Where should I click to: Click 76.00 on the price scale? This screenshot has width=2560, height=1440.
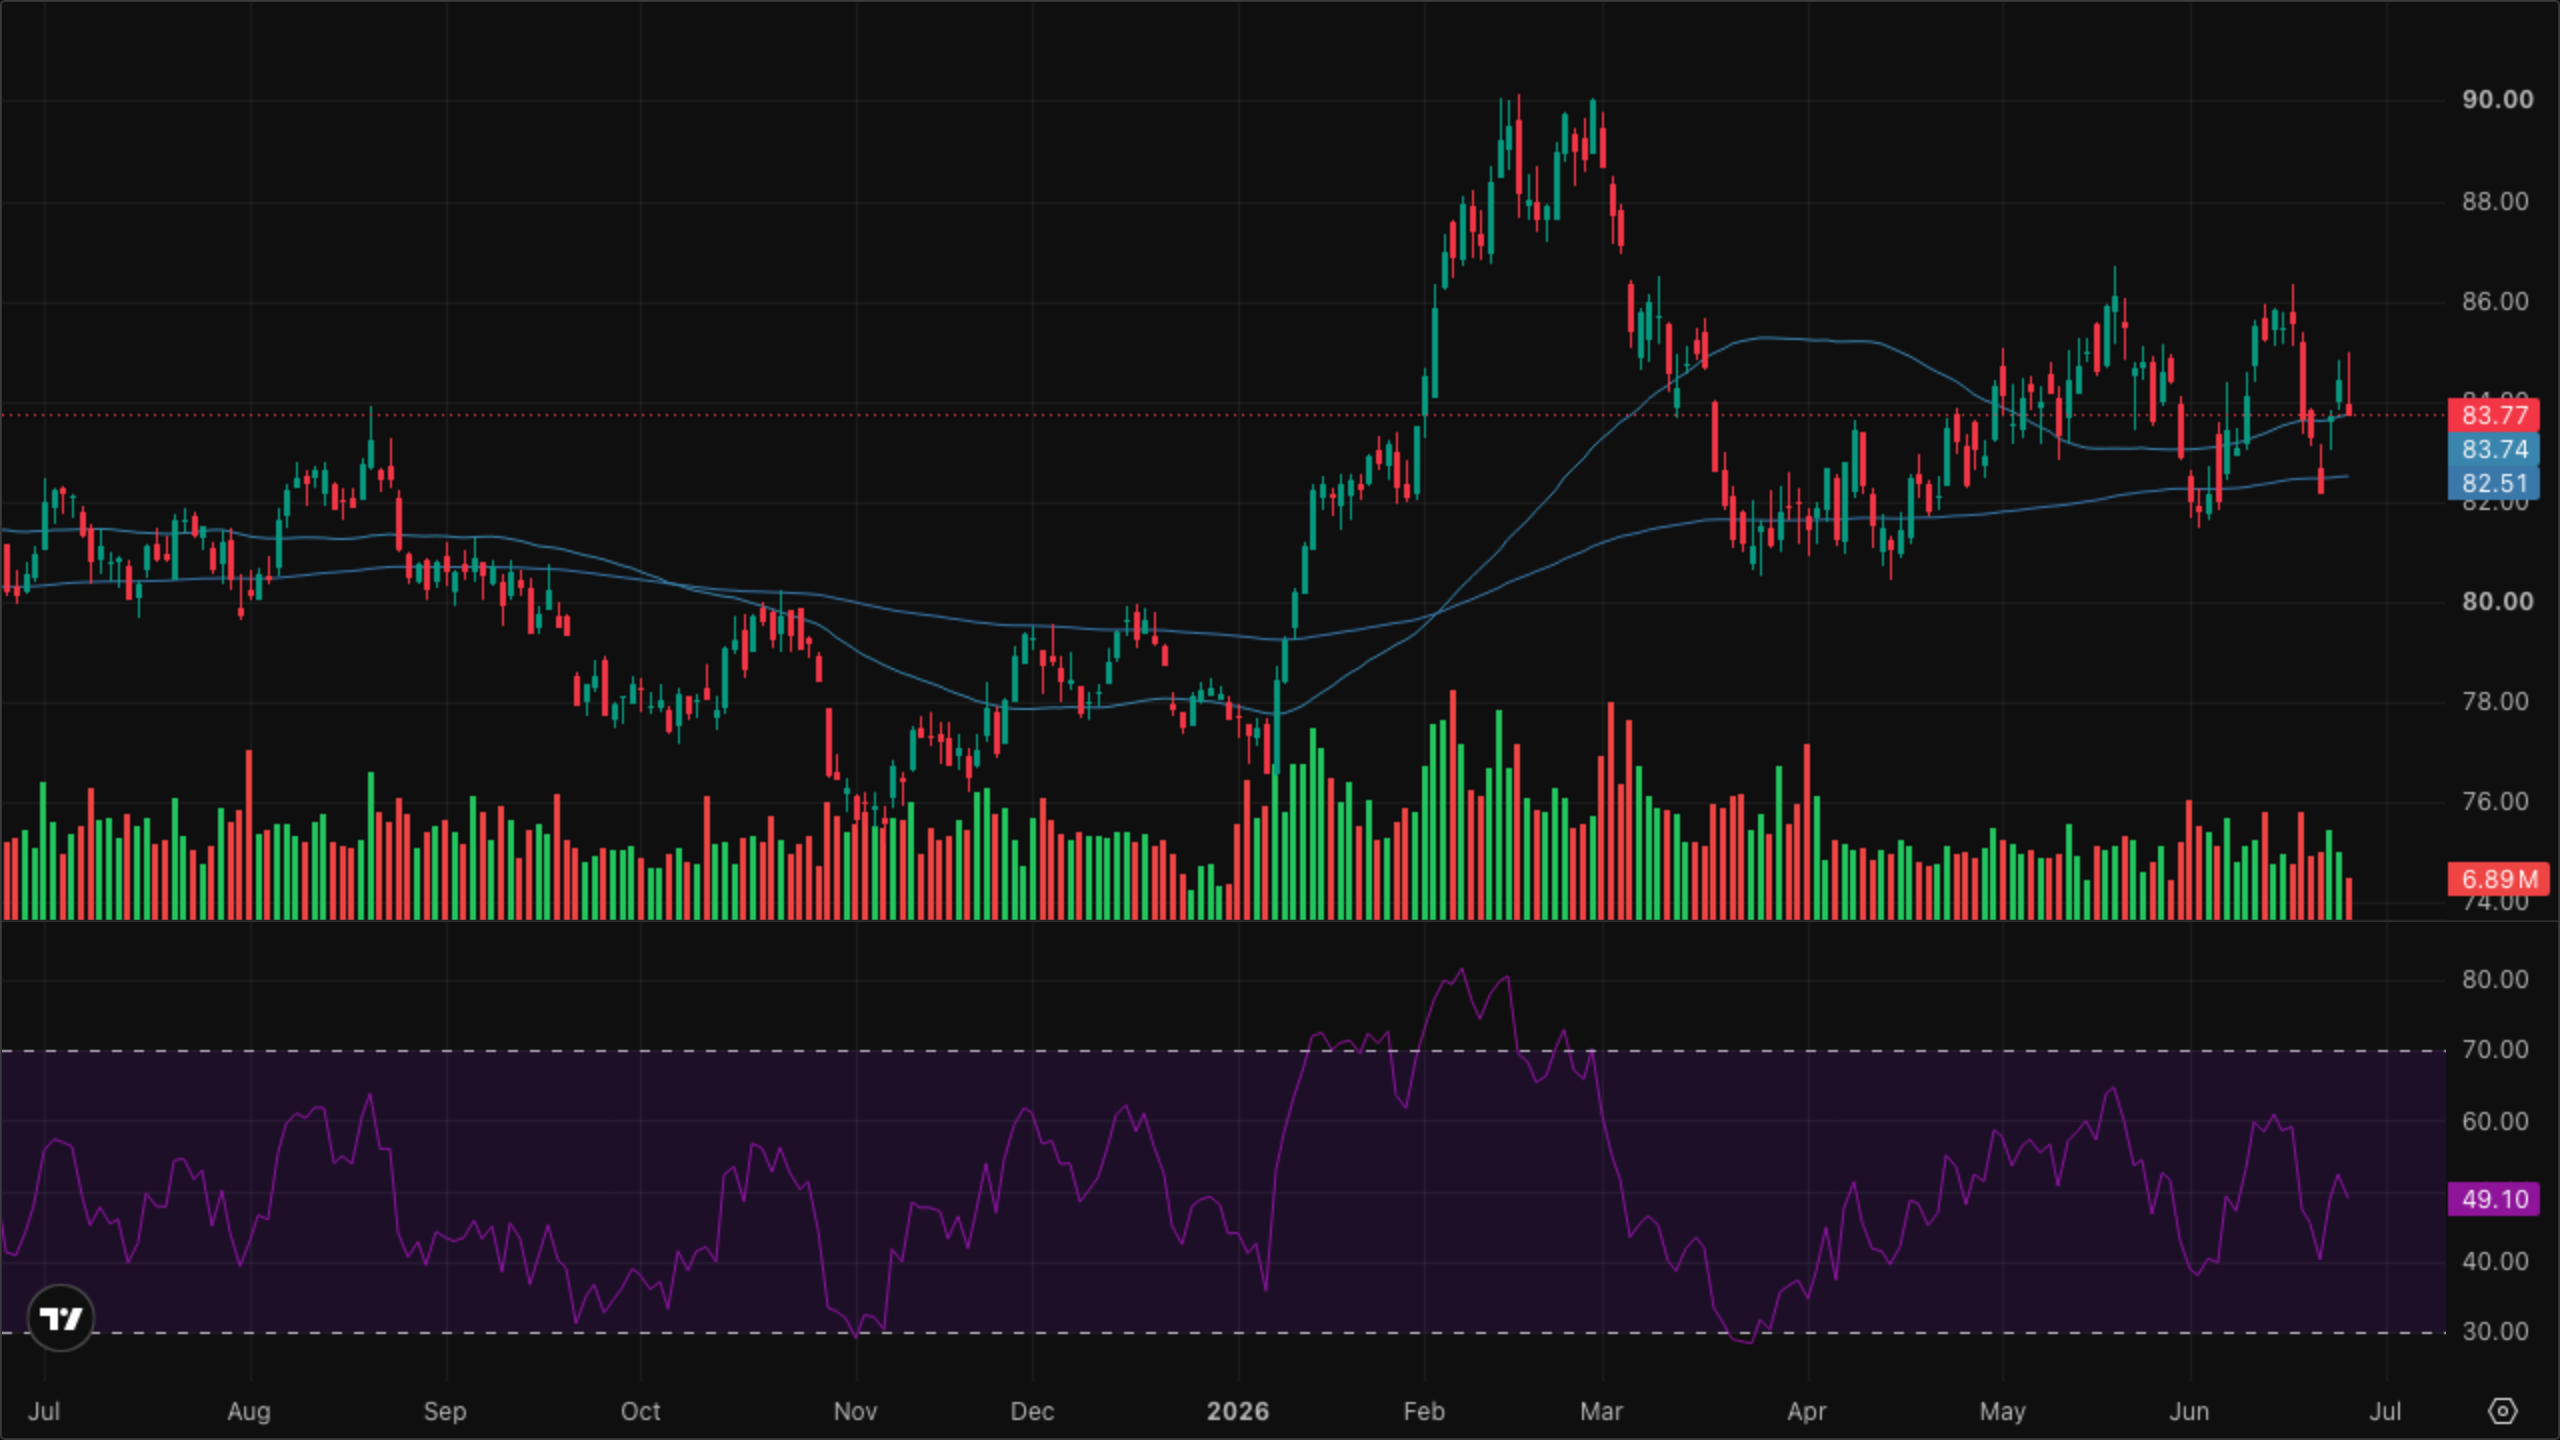2495,801
